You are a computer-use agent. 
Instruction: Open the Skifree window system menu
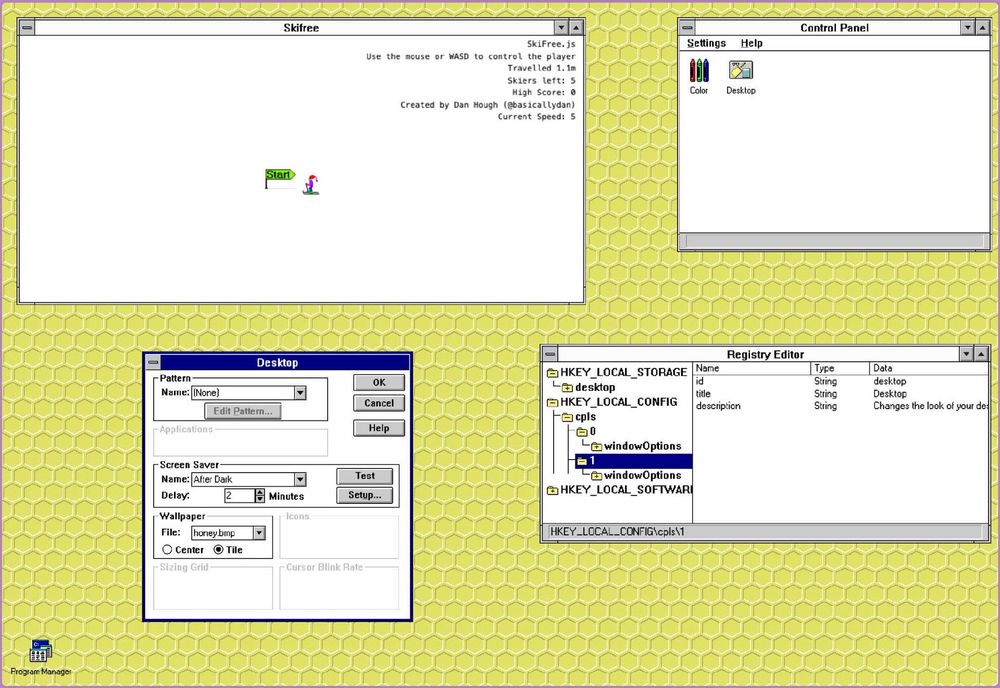pyautogui.click(x=27, y=27)
